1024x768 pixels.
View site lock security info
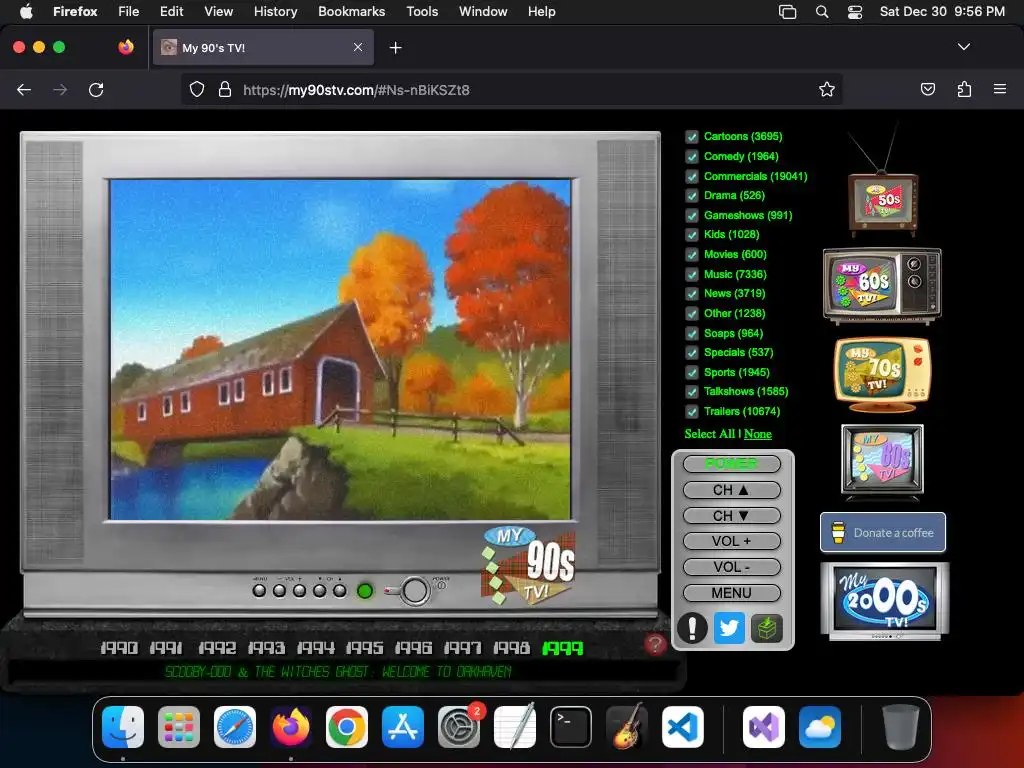click(225, 89)
